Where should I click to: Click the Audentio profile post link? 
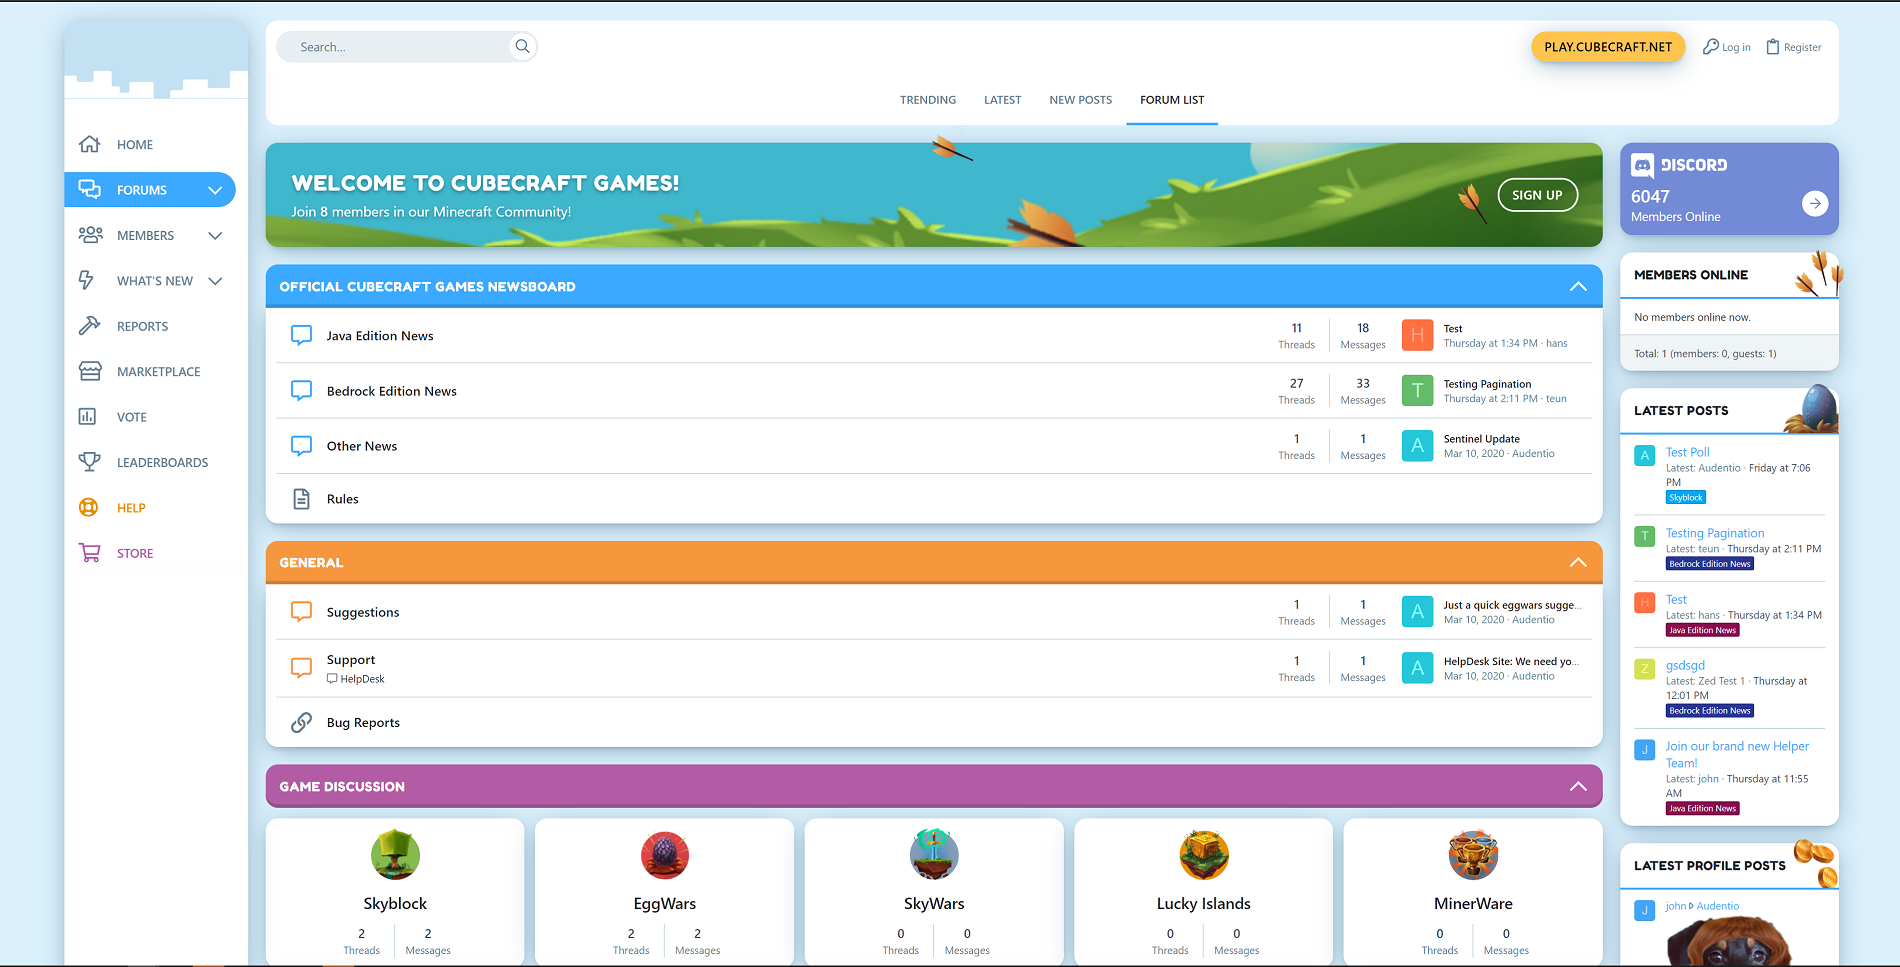[x=1718, y=906]
